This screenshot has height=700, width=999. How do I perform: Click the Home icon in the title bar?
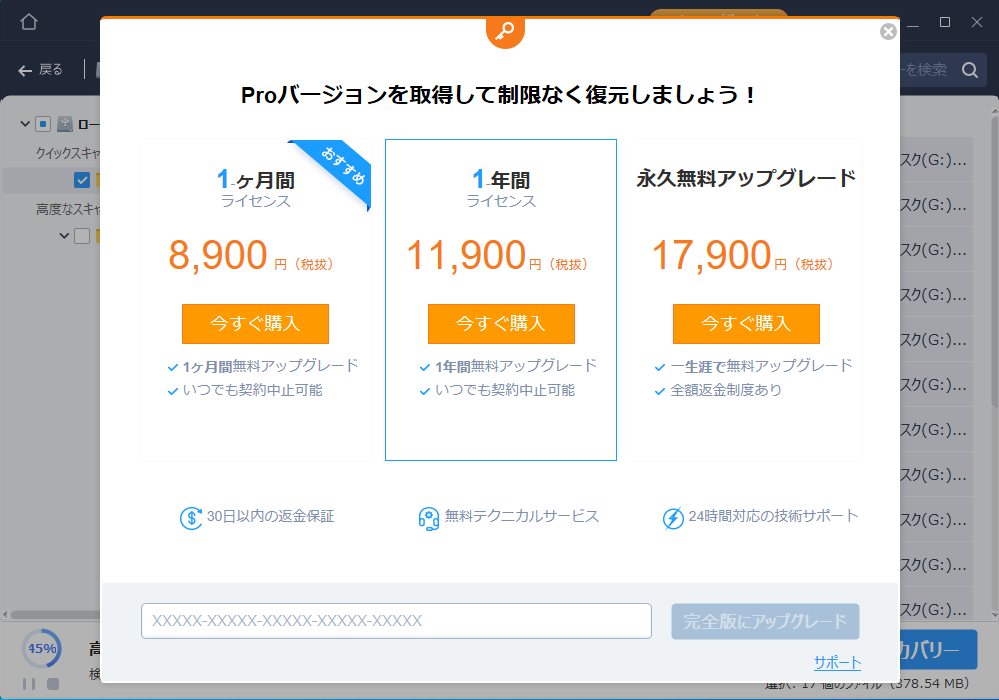29,21
